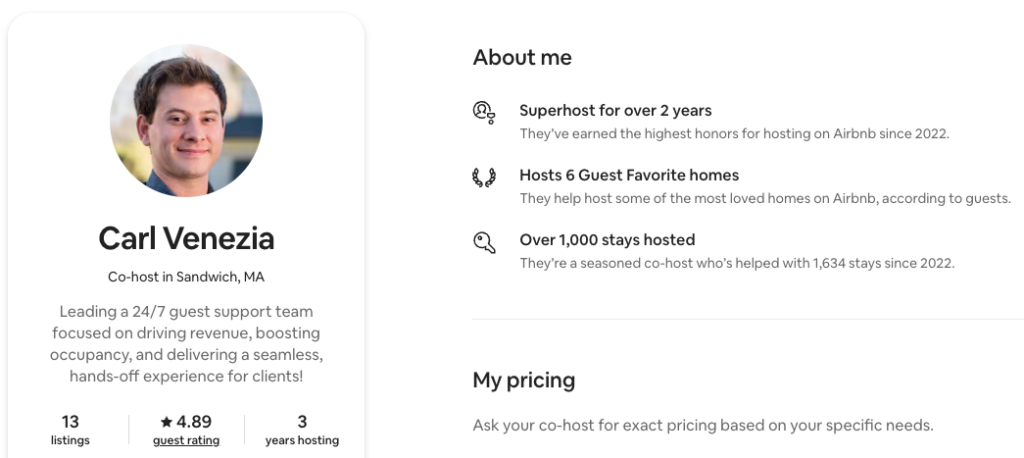
Task: Click "Over 1,000 stays hosted" title
Action: tap(607, 240)
